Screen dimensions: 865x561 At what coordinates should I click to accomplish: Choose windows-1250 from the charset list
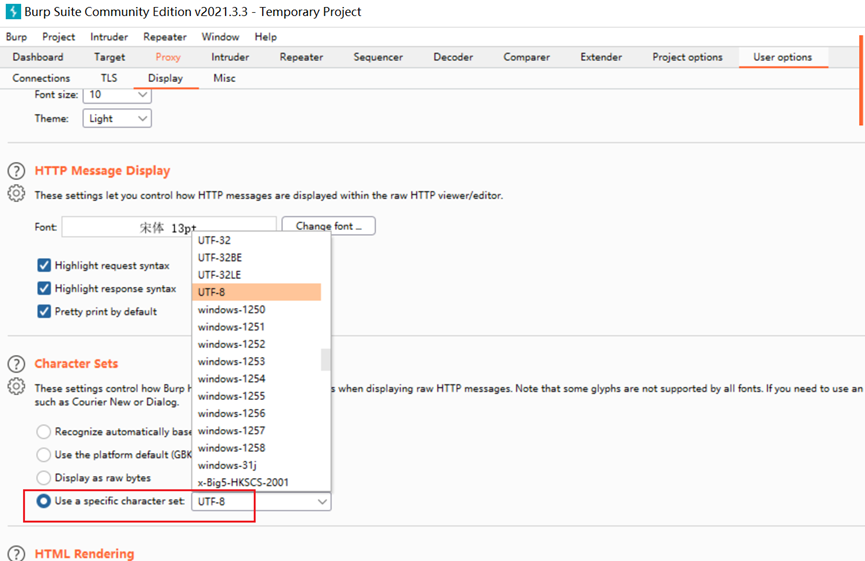tap(257, 309)
